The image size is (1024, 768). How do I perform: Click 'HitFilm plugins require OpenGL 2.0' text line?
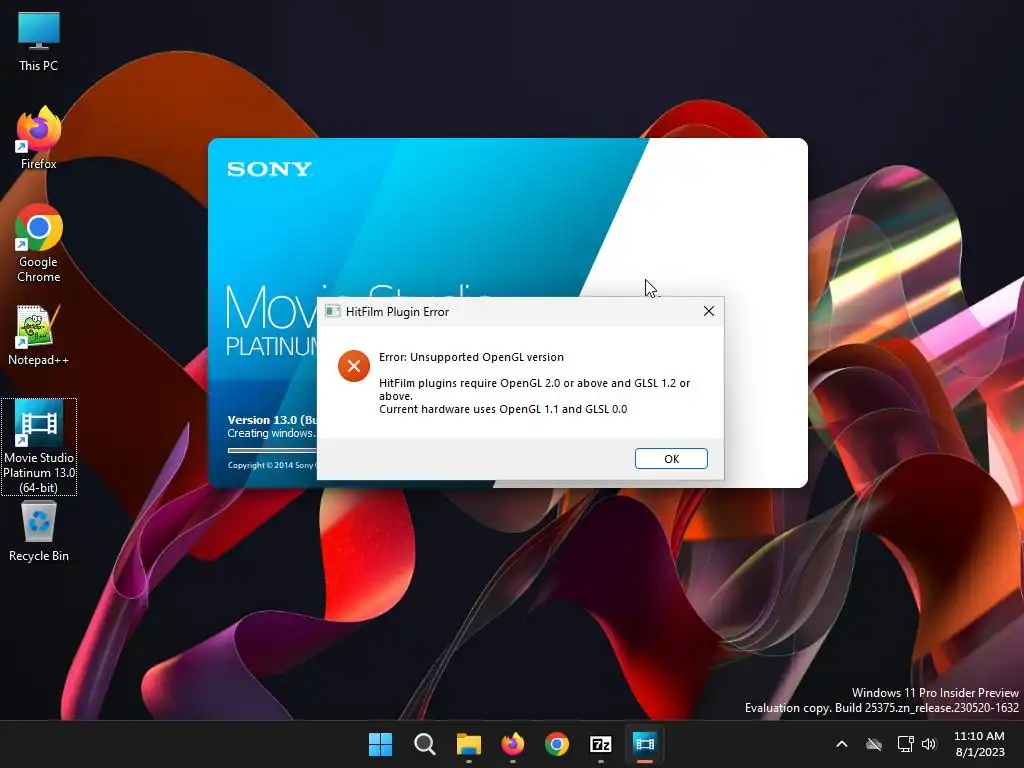click(x=534, y=389)
